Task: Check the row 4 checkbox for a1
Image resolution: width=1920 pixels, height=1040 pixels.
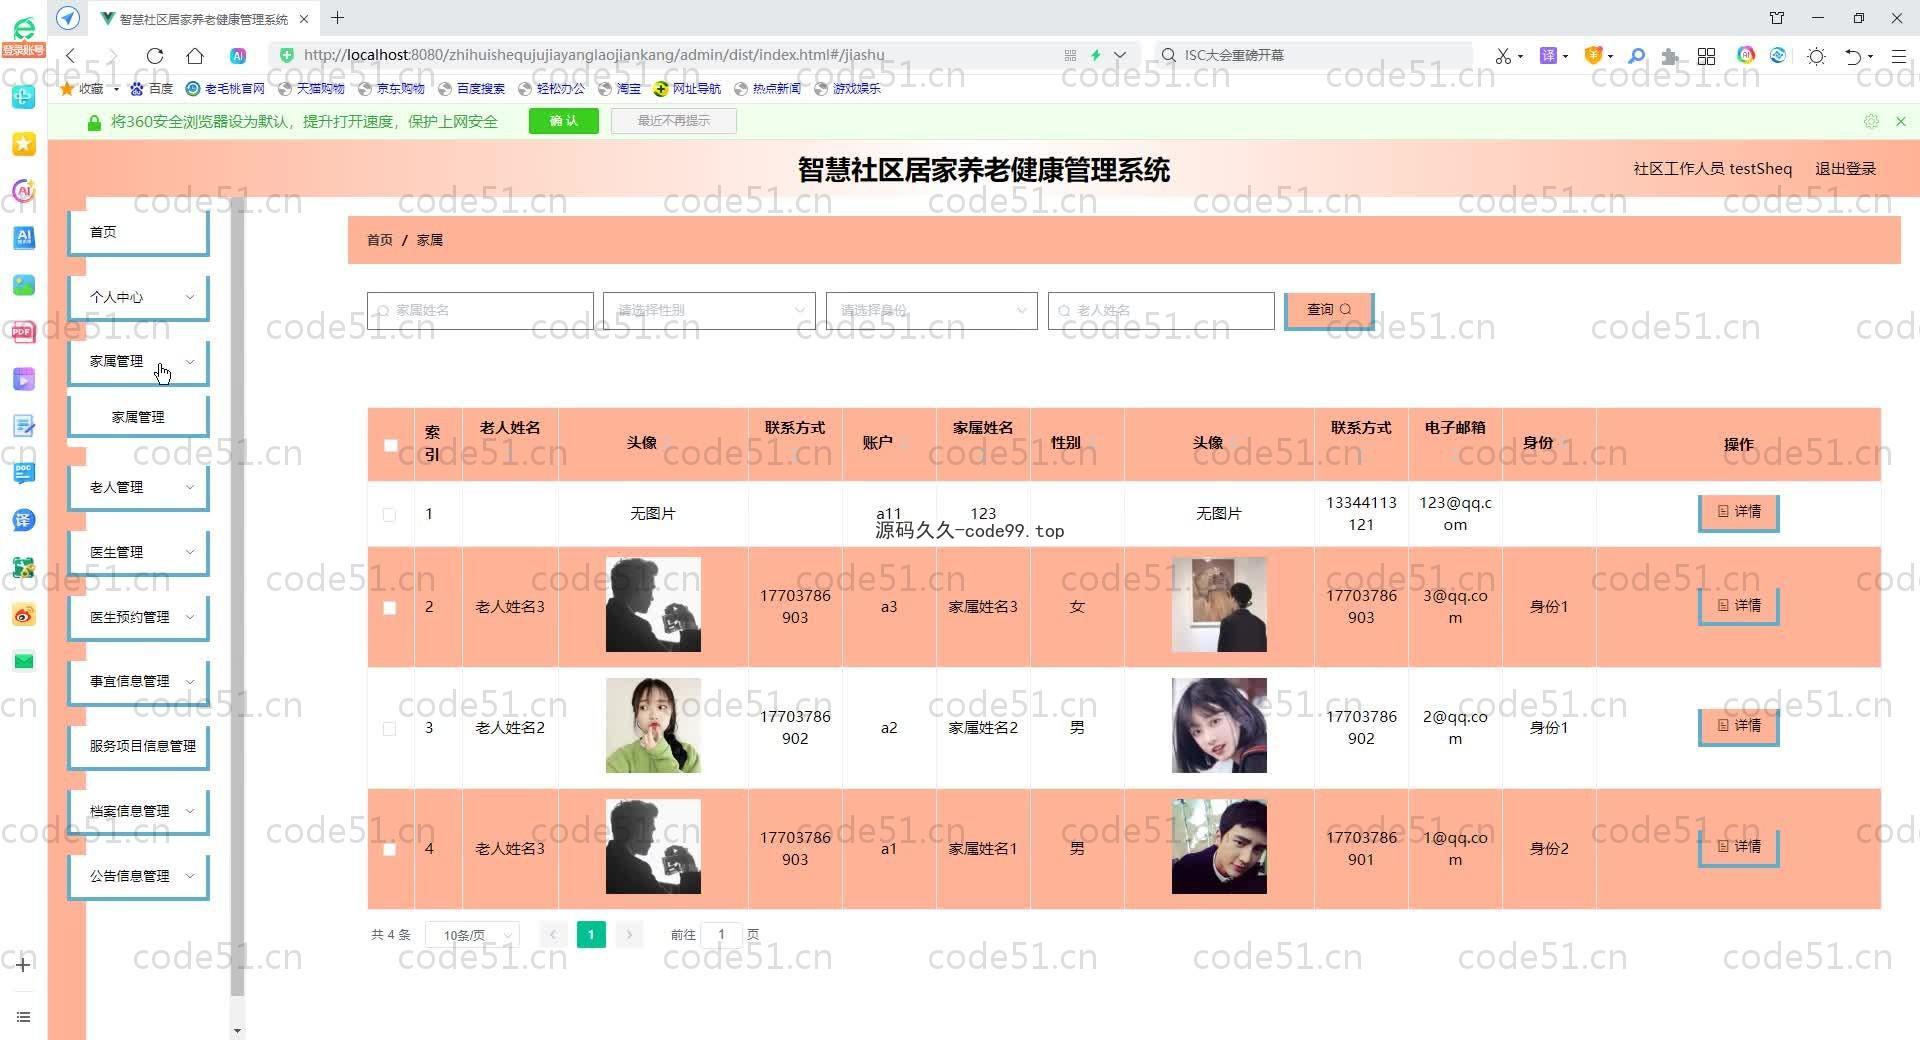Action: coord(390,850)
